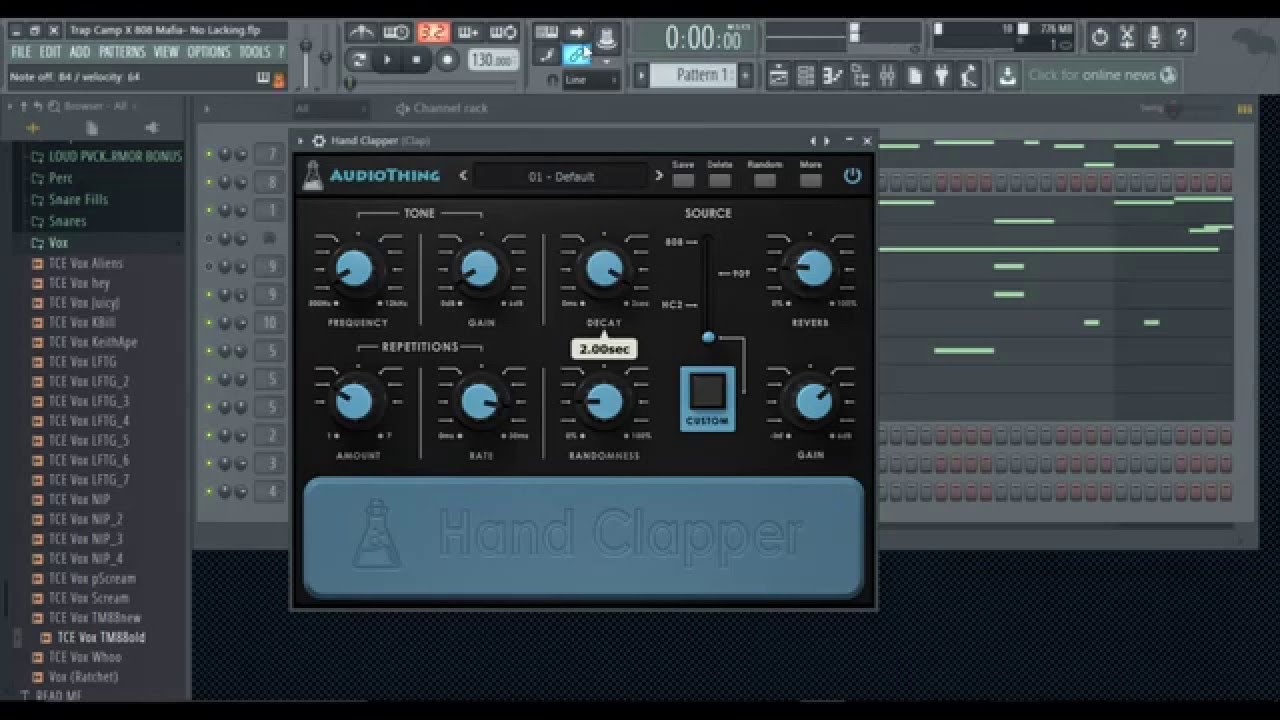Expand the Hand Clapper window menu arrow
The height and width of the screenshot is (720, 1280).
300,141
